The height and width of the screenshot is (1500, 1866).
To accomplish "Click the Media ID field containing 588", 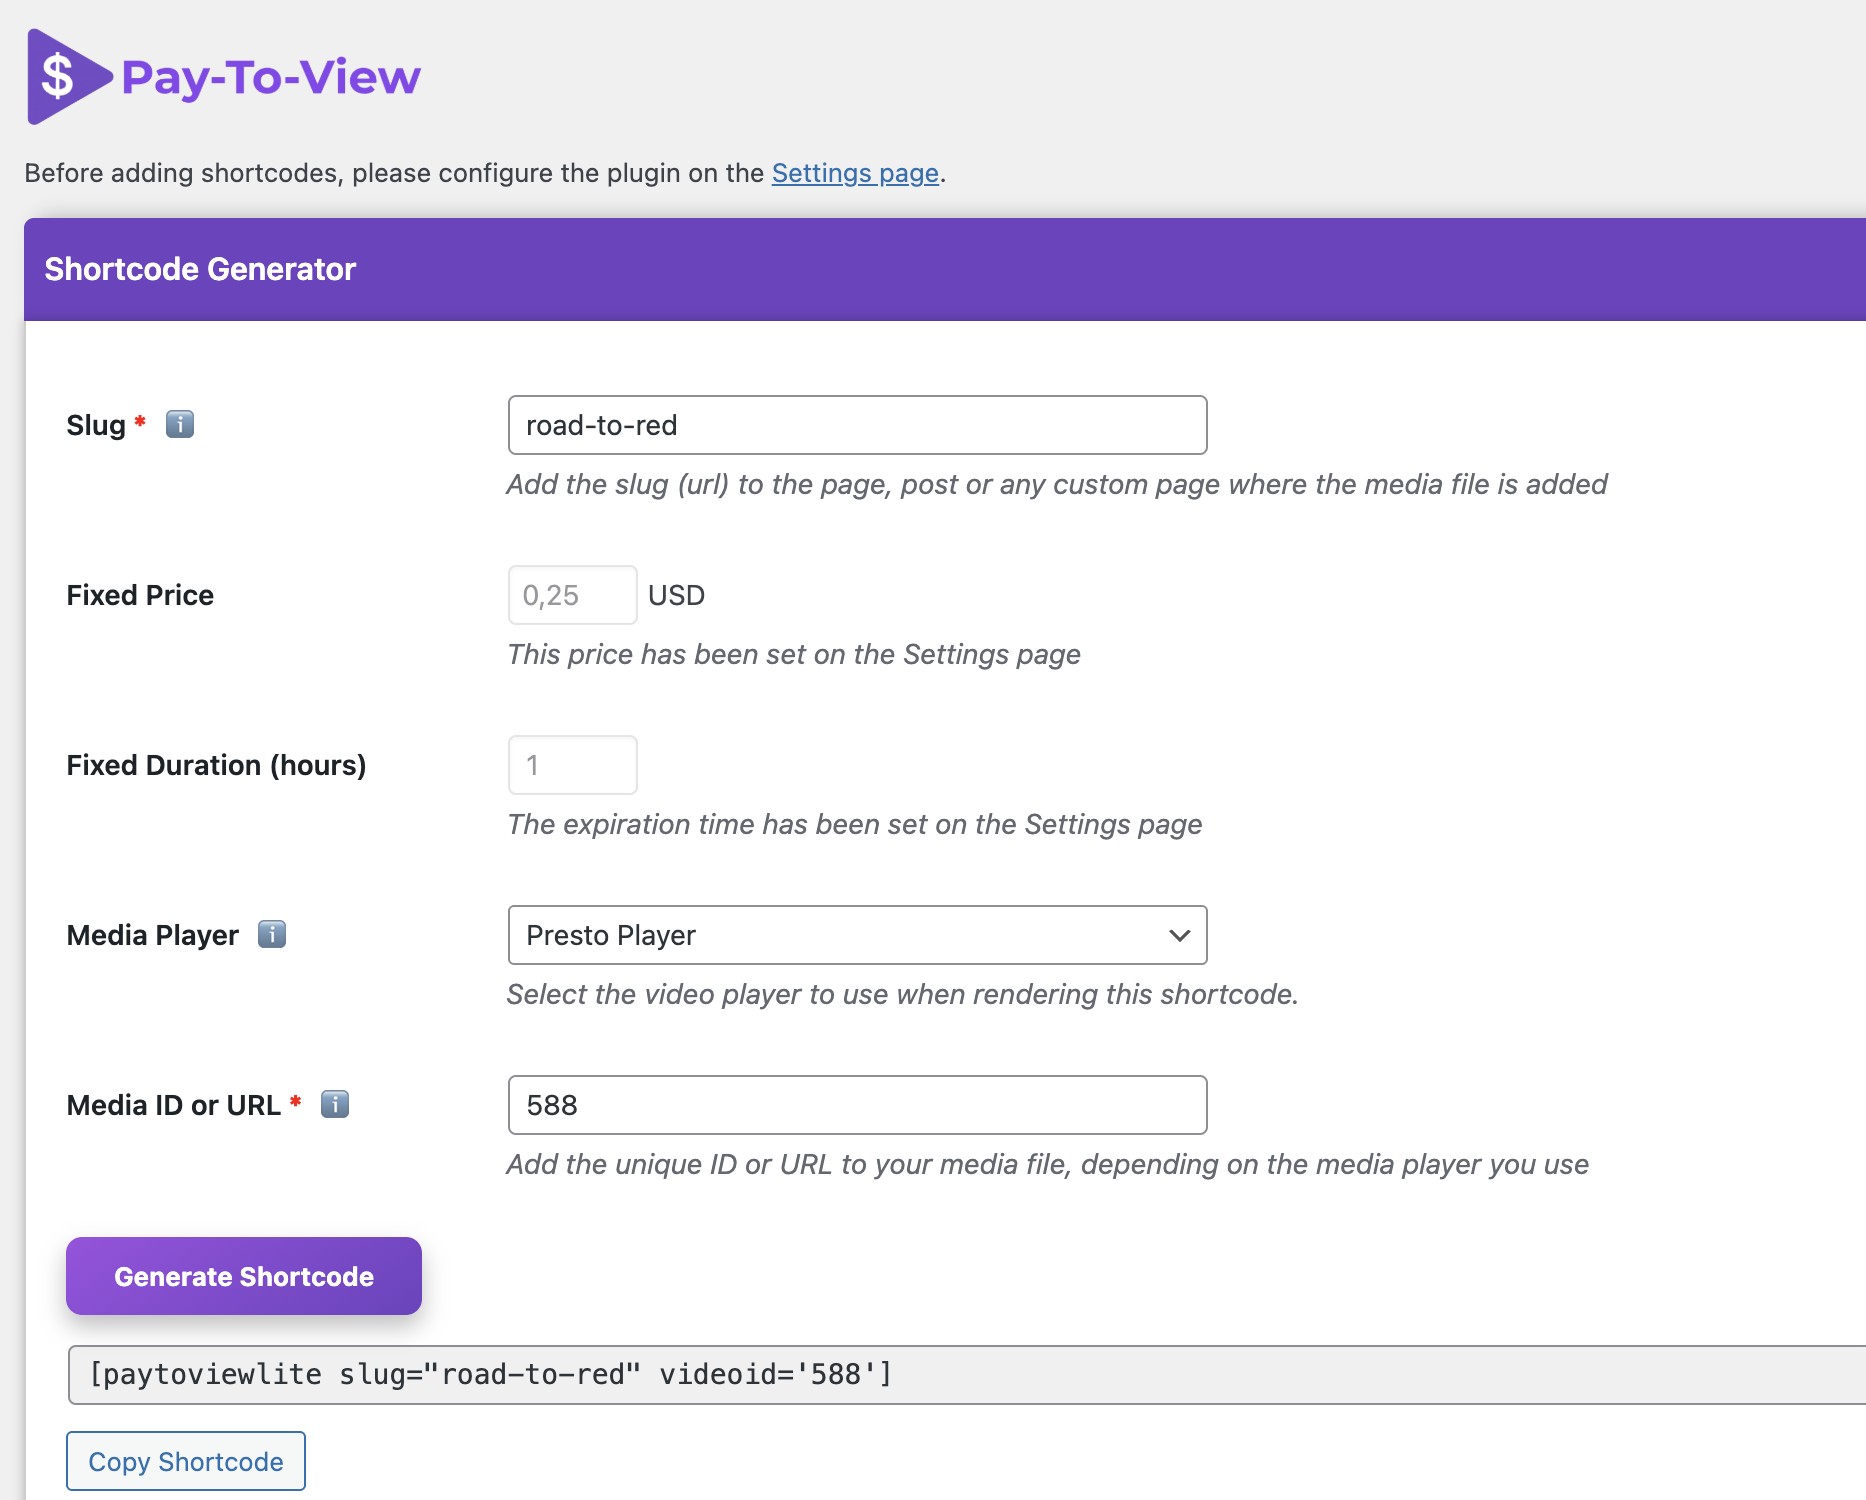I will (857, 1105).
